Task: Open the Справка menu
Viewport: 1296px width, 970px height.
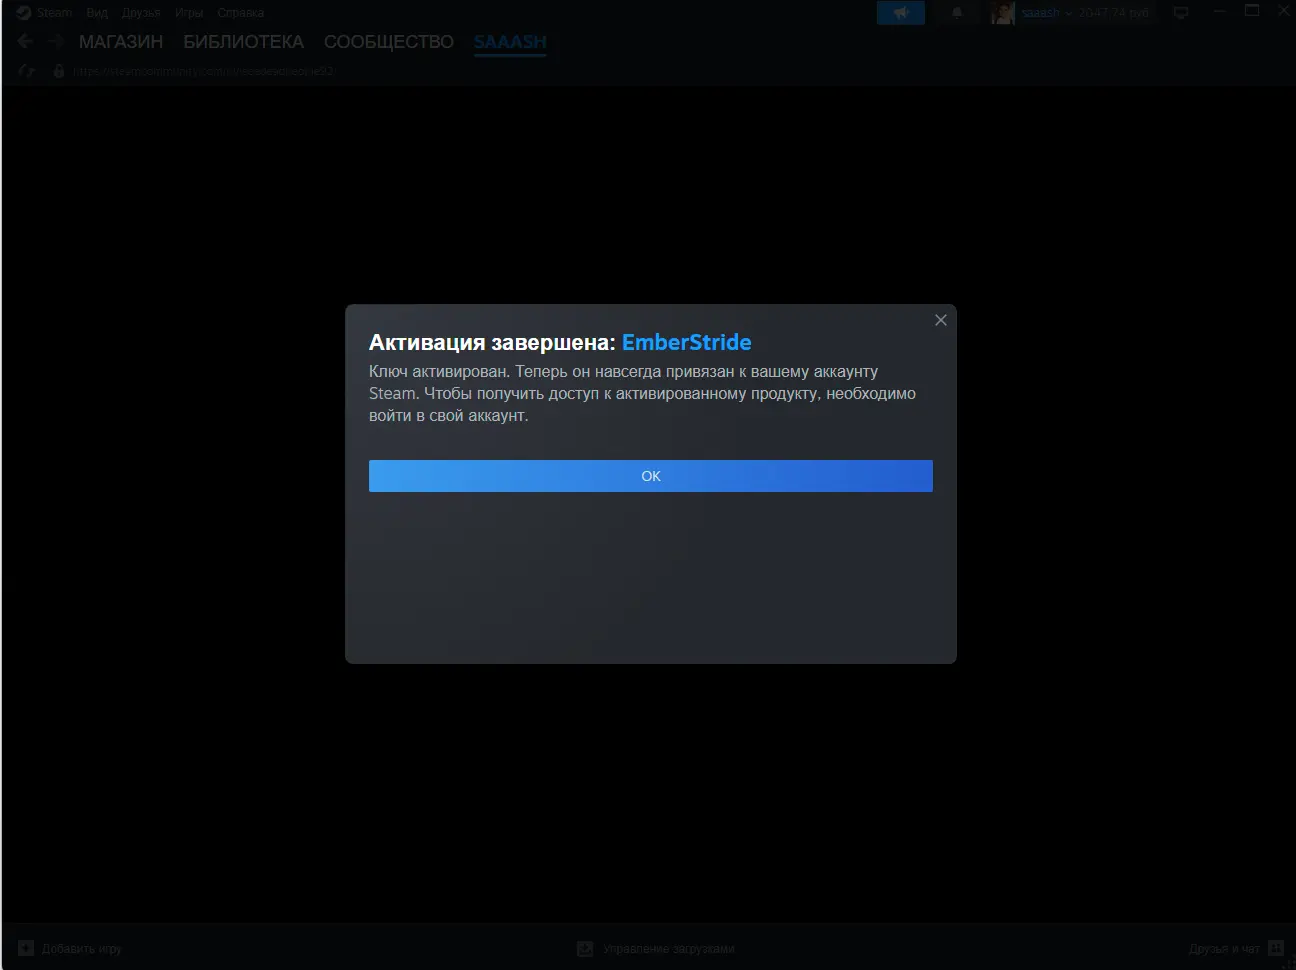Action: (x=240, y=13)
